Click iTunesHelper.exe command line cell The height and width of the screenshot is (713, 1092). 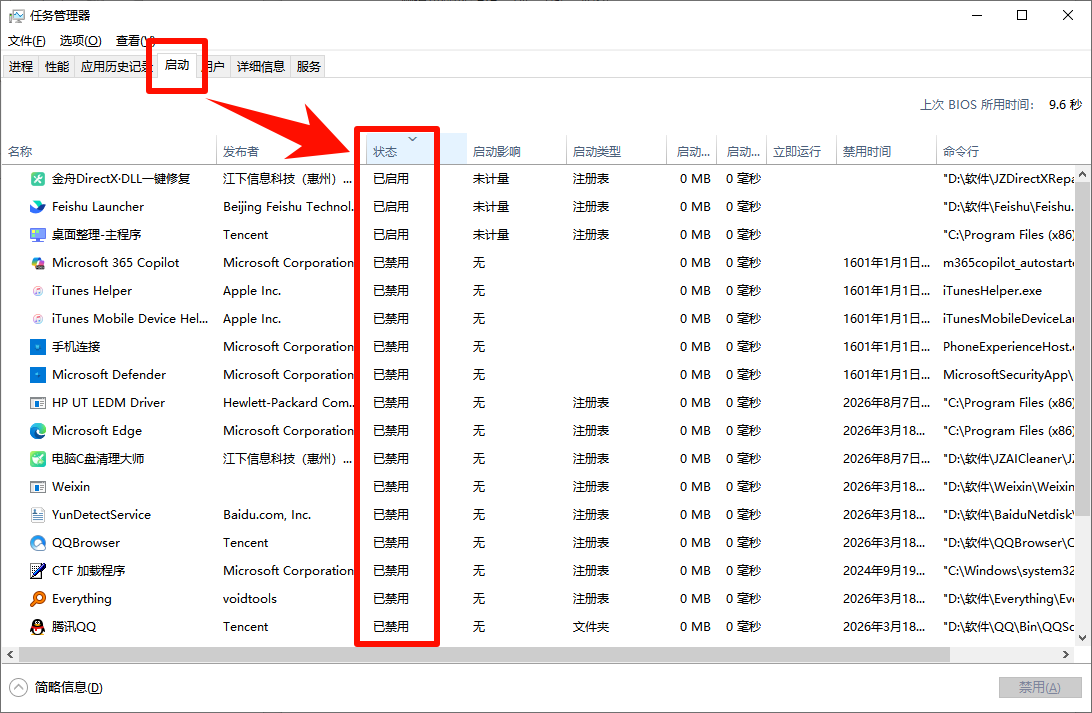pyautogui.click(x=992, y=291)
